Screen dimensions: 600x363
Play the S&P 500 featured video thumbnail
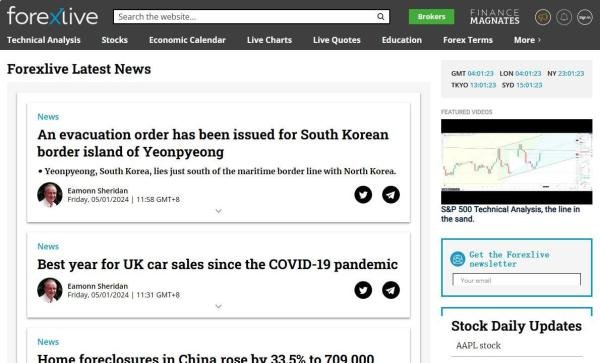[x=517, y=161]
